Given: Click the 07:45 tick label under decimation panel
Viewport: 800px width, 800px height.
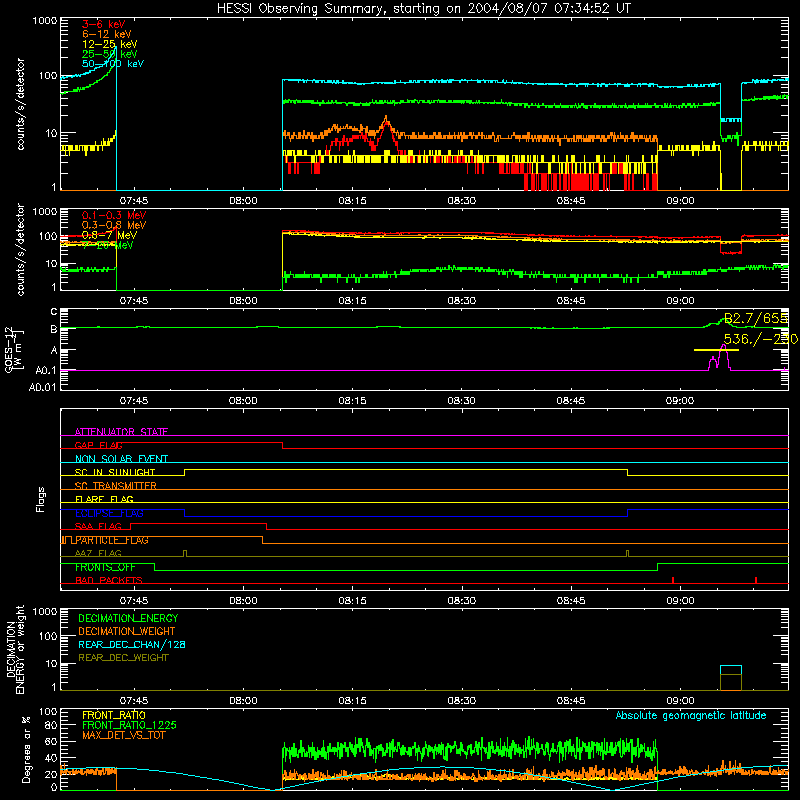Looking at the screenshot, I should [134, 701].
